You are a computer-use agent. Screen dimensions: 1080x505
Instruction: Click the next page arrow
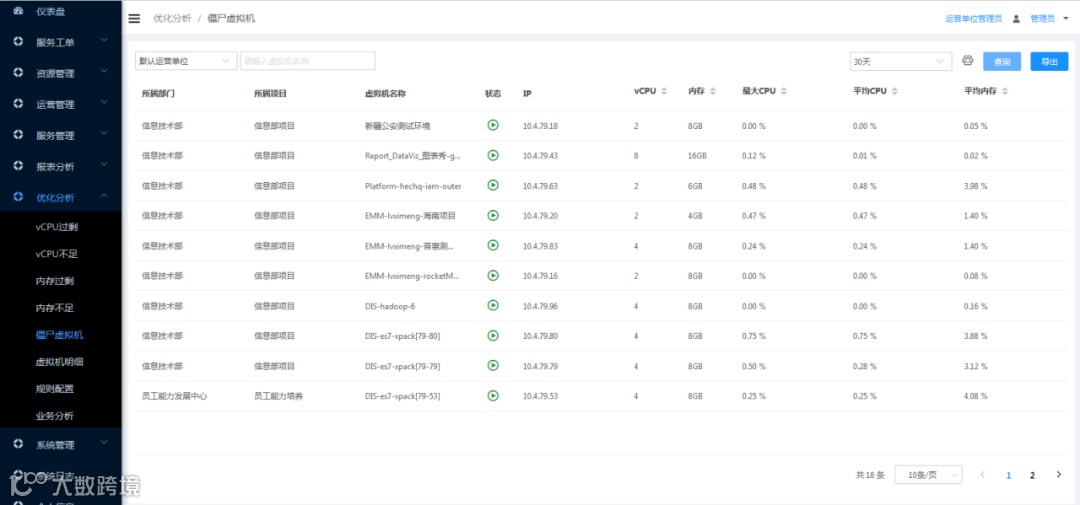(1059, 475)
